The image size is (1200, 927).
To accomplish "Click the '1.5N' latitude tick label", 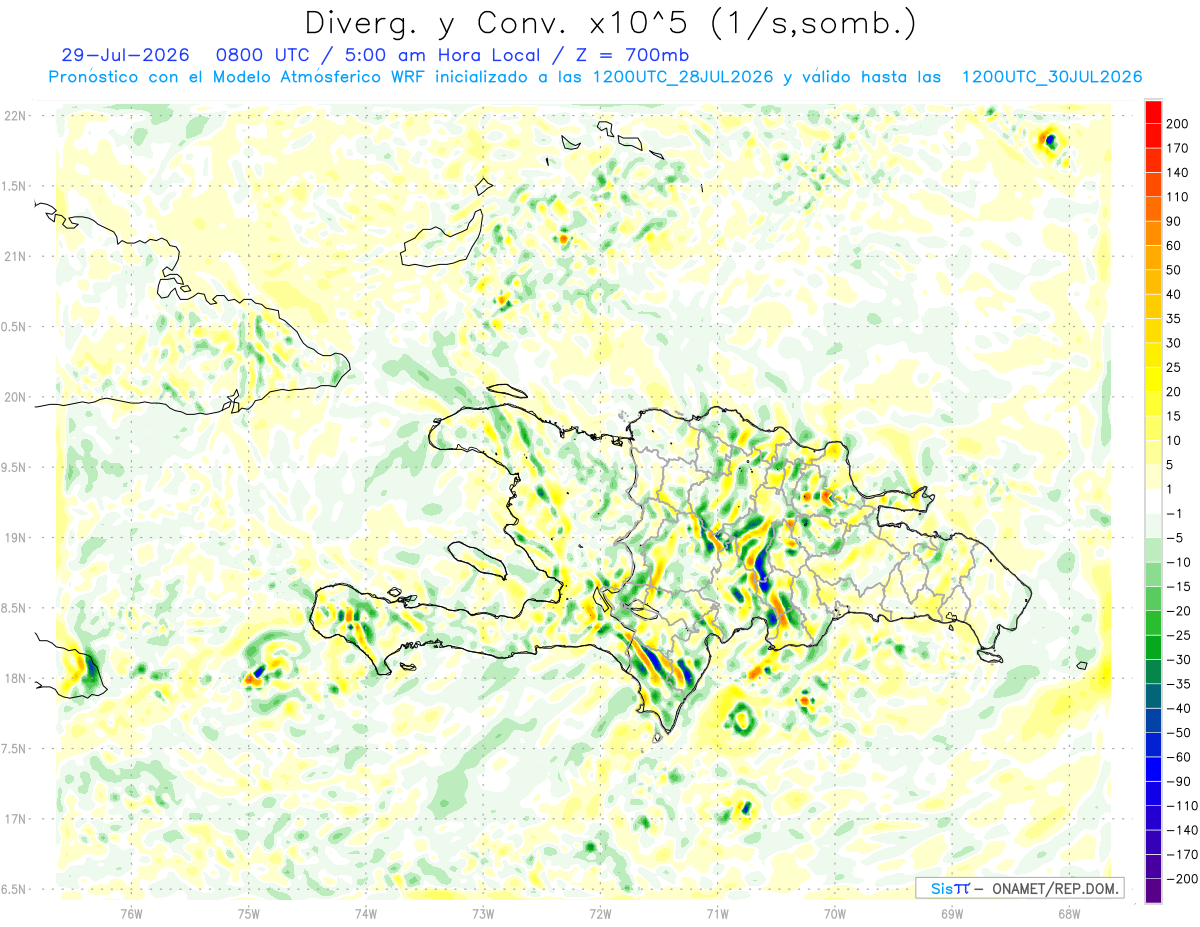I will click(x=15, y=186).
